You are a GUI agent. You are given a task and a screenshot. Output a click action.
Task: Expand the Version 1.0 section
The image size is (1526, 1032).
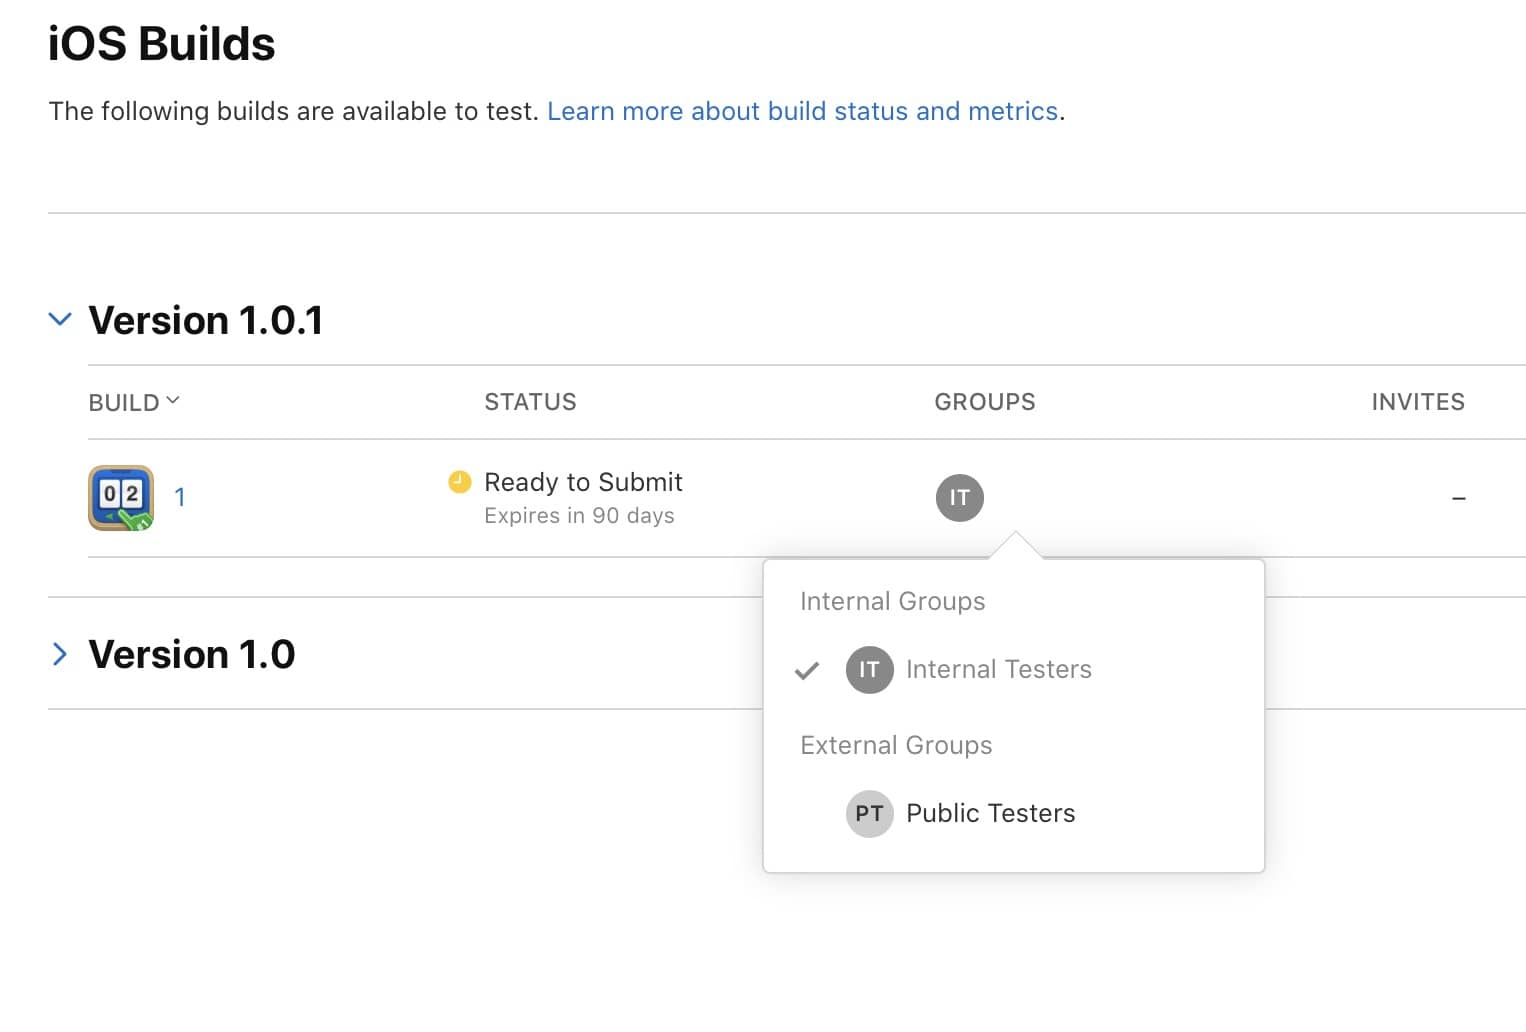point(60,654)
